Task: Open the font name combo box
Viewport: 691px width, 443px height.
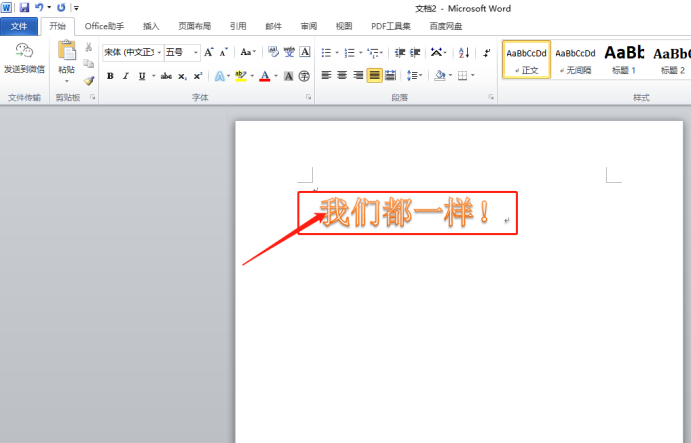Action: [133, 52]
